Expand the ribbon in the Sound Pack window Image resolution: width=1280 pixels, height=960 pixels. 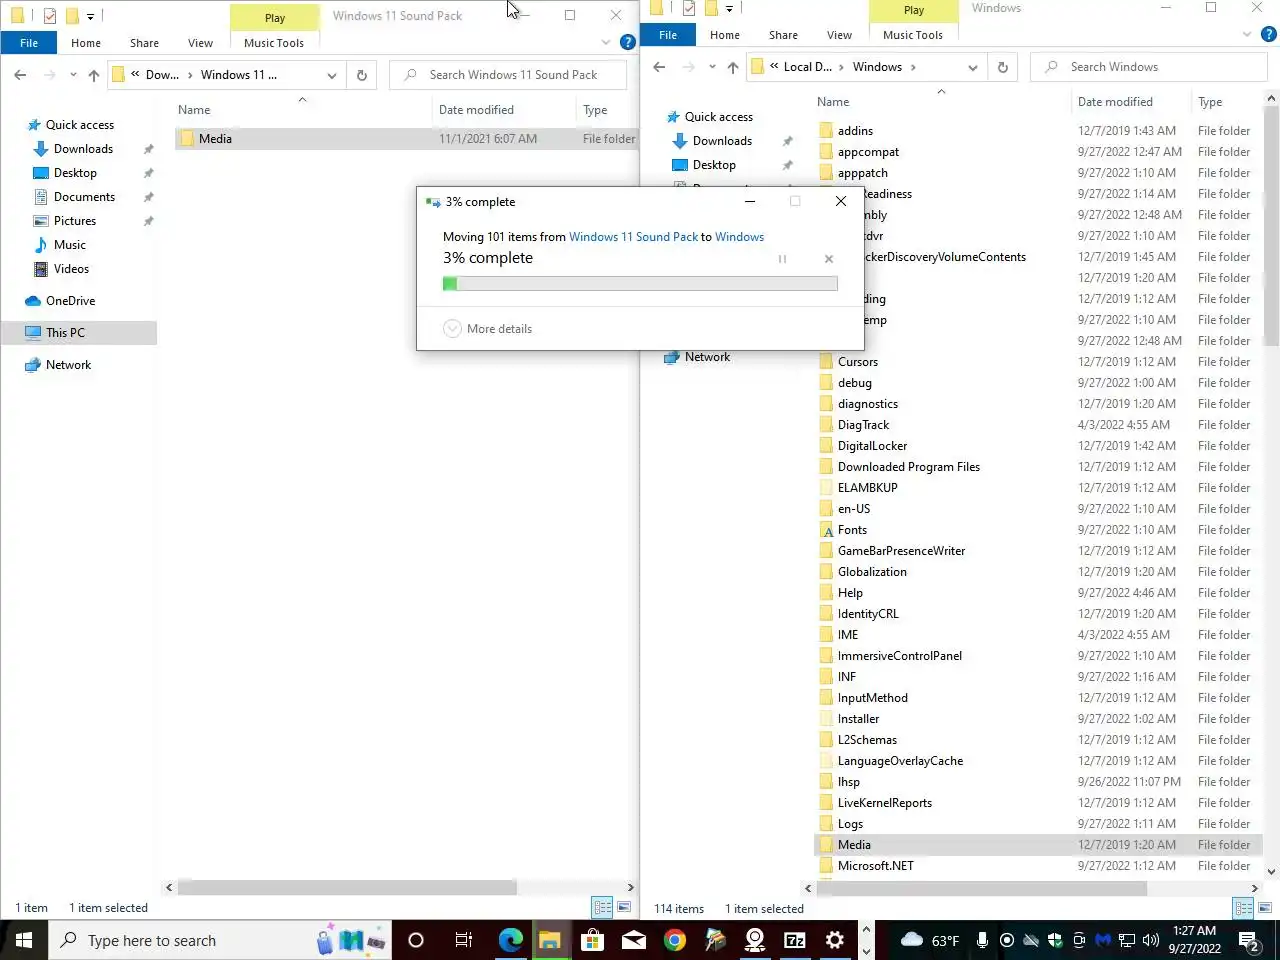605,42
